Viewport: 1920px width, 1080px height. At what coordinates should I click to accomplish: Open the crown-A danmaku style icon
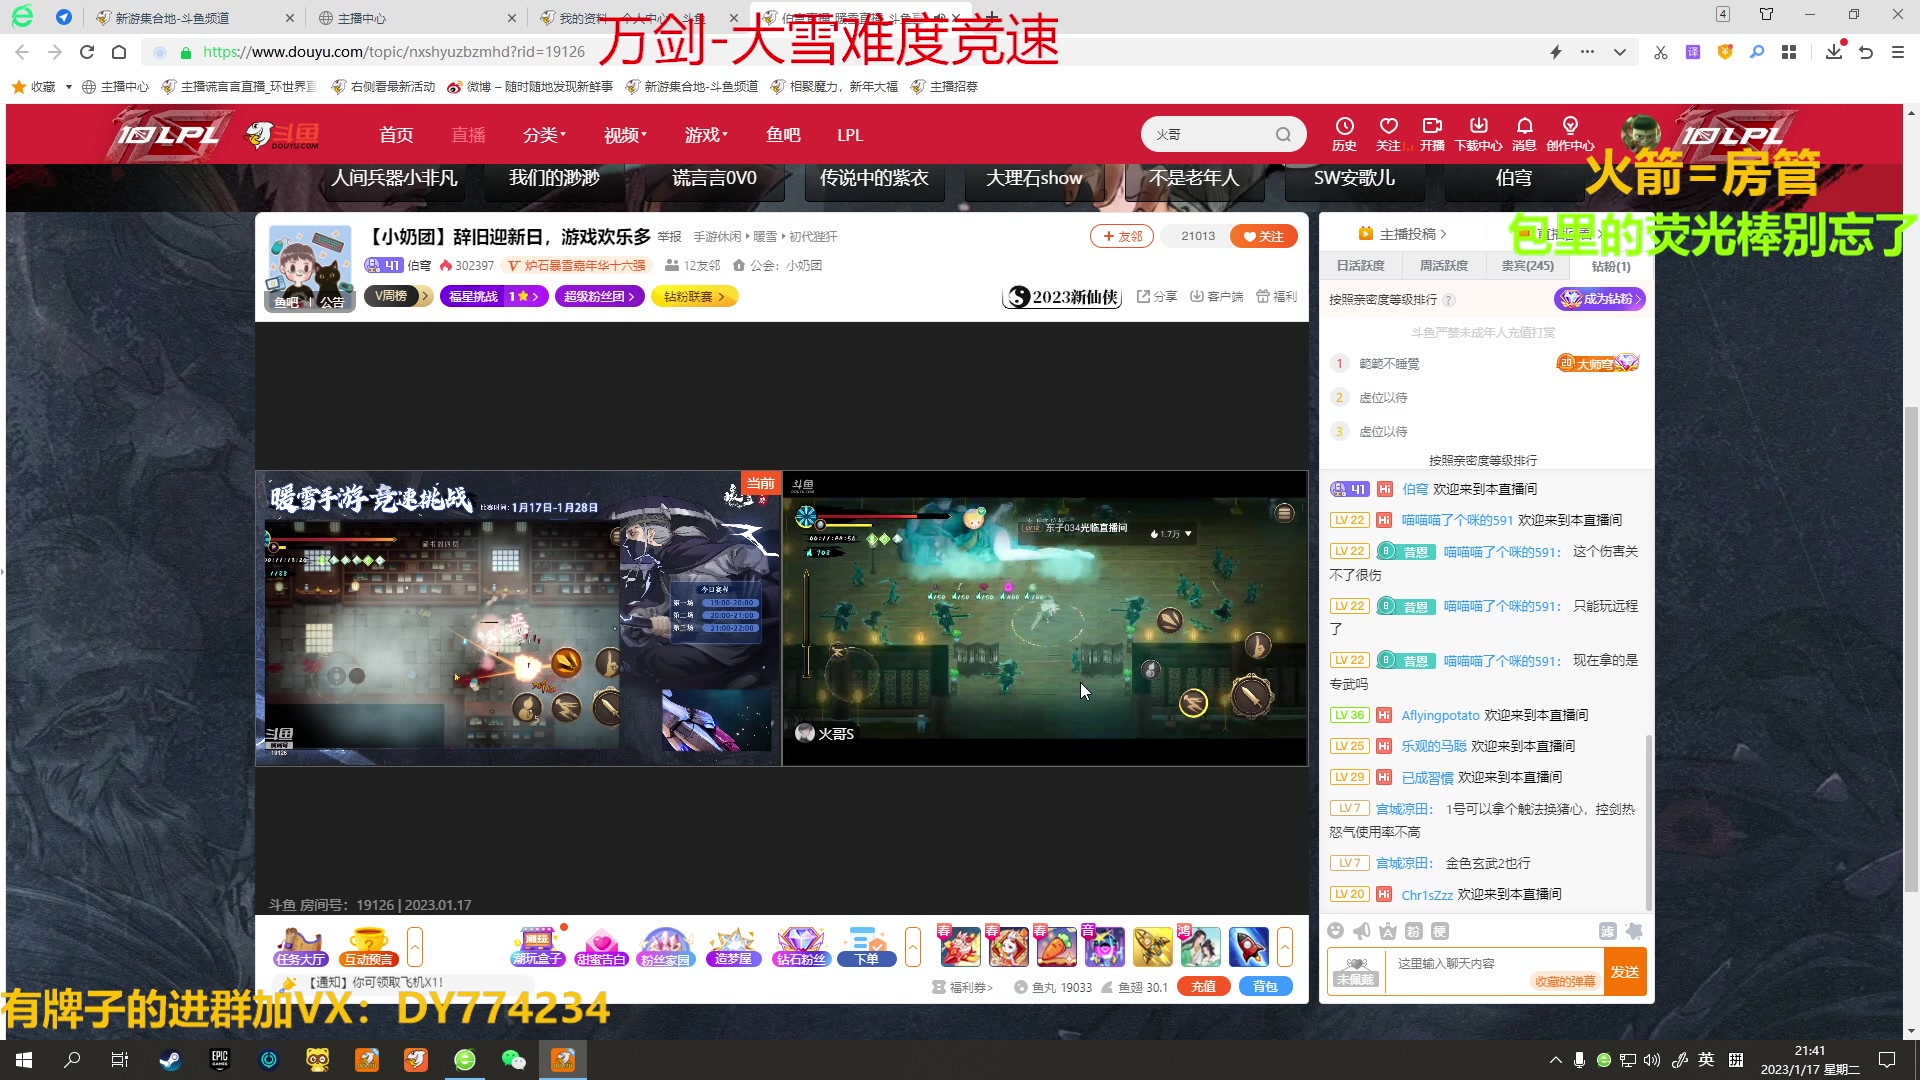1388,931
